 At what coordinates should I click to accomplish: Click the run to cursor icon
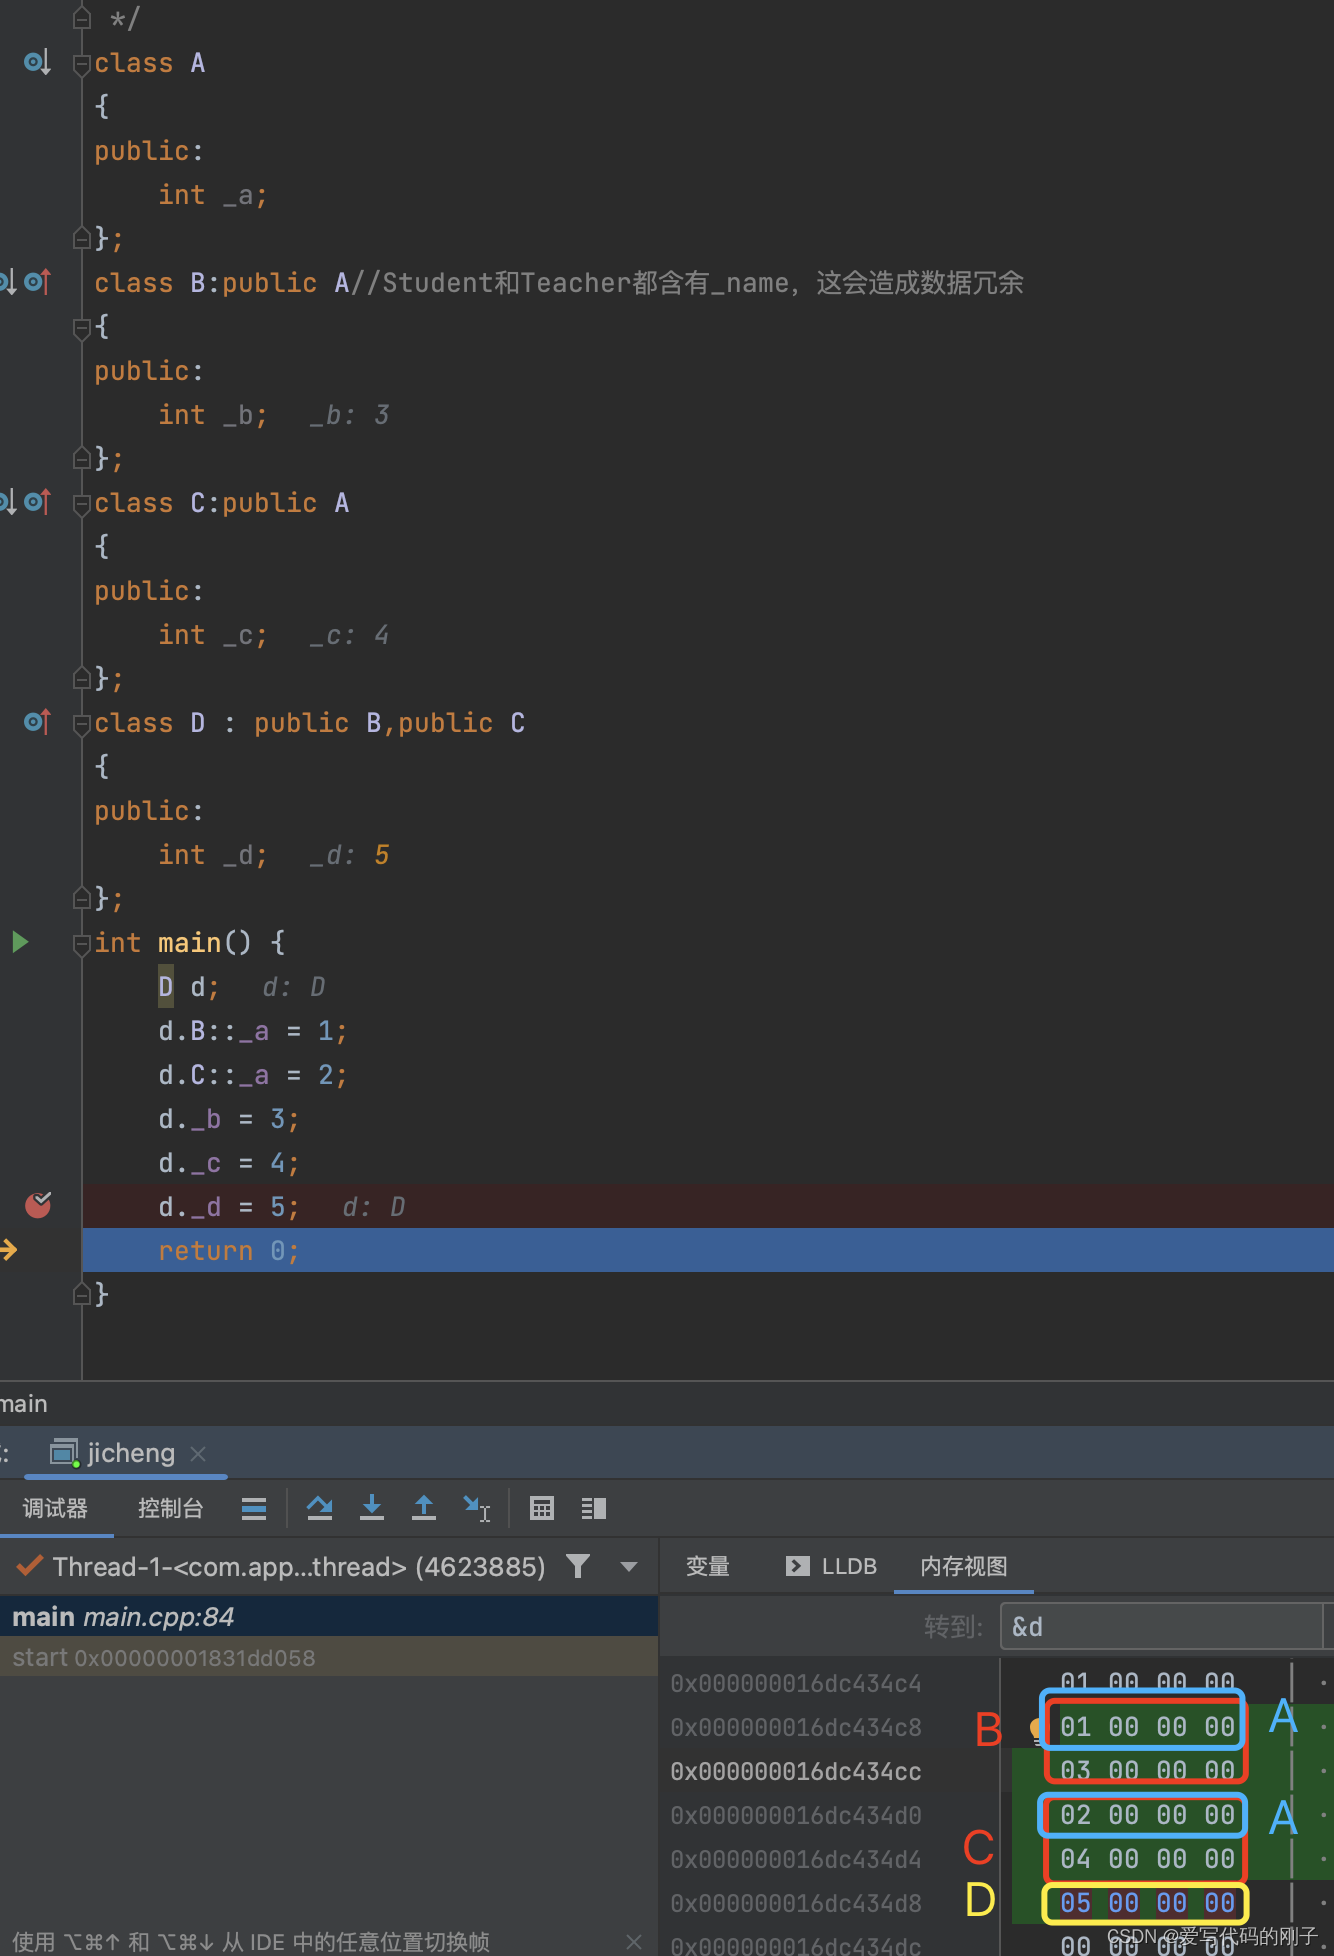point(476,1508)
